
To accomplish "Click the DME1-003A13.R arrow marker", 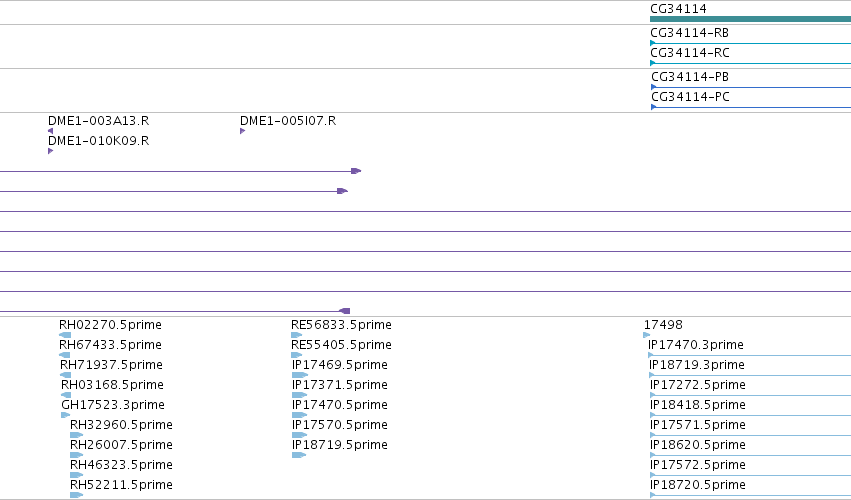I will [50, 131].
